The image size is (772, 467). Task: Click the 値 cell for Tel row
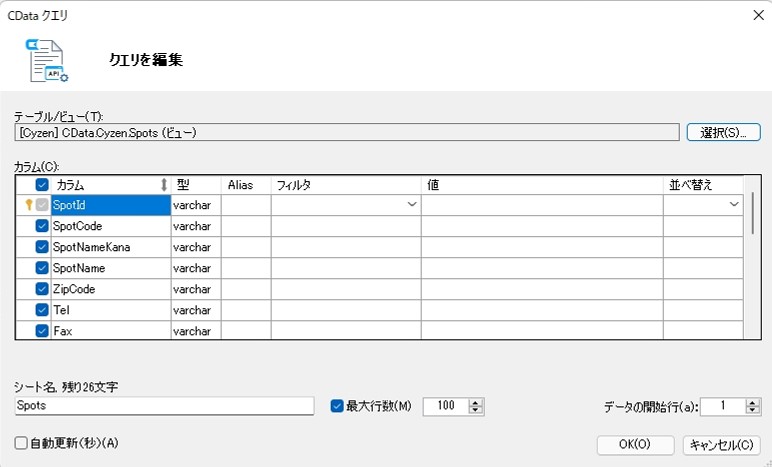542,310
